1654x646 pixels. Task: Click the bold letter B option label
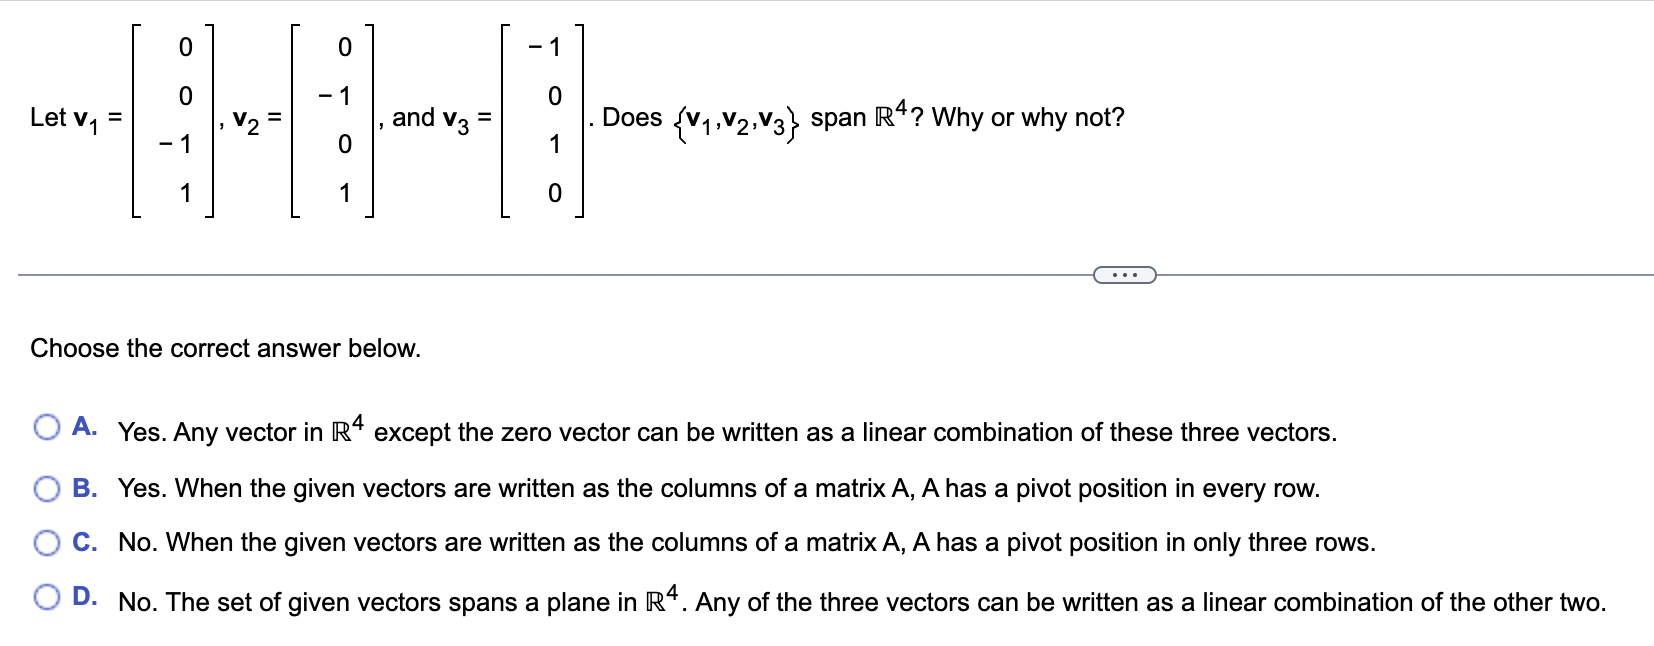tap(86, 487)
